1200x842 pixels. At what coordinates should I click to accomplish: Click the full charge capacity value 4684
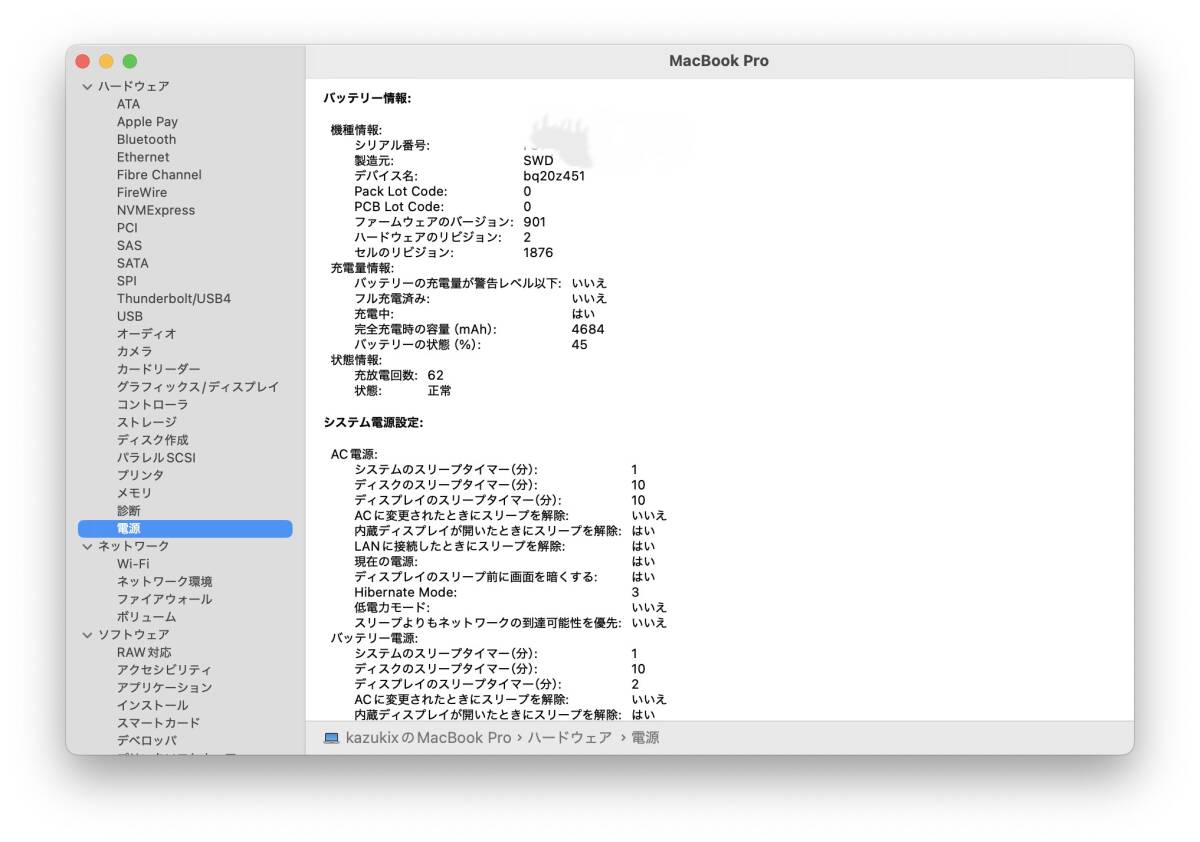tap(588, 329)
